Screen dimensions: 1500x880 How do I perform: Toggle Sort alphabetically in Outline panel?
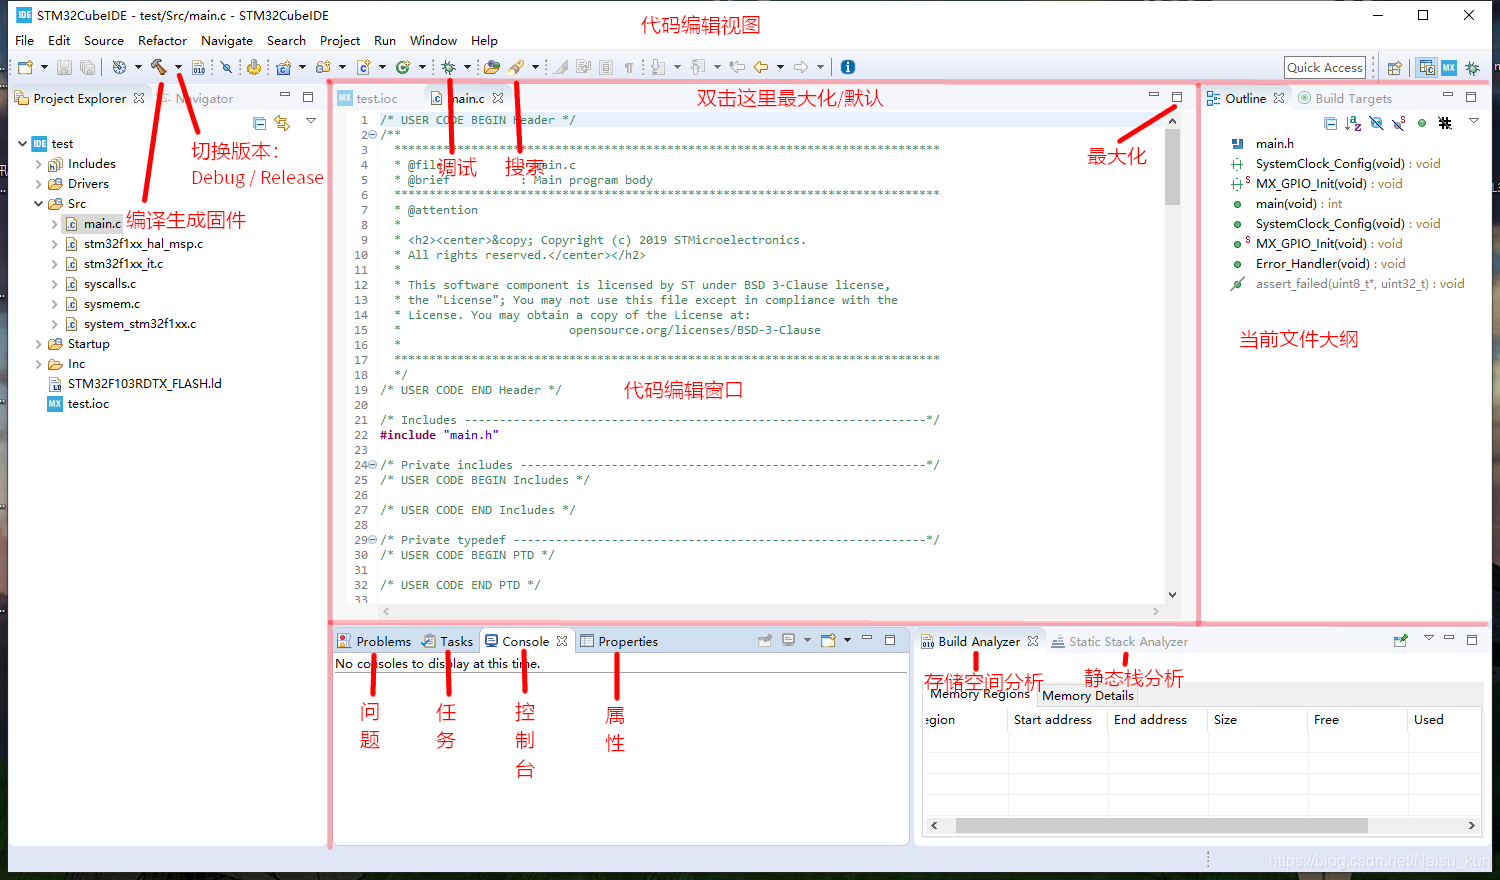pos(1353,123)
